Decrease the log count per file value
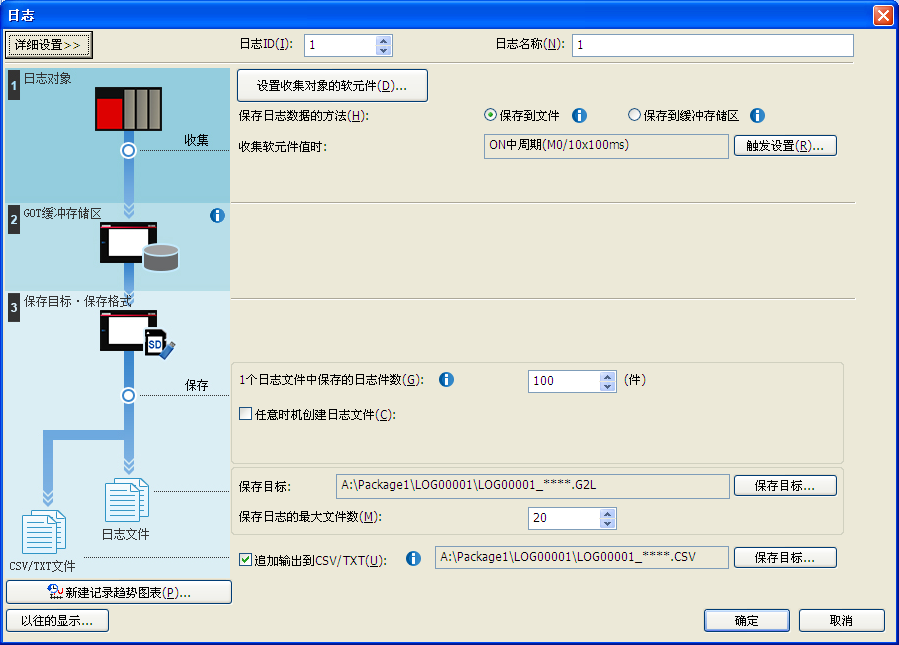This screenshot has height=645, width=899. (607, 386)
